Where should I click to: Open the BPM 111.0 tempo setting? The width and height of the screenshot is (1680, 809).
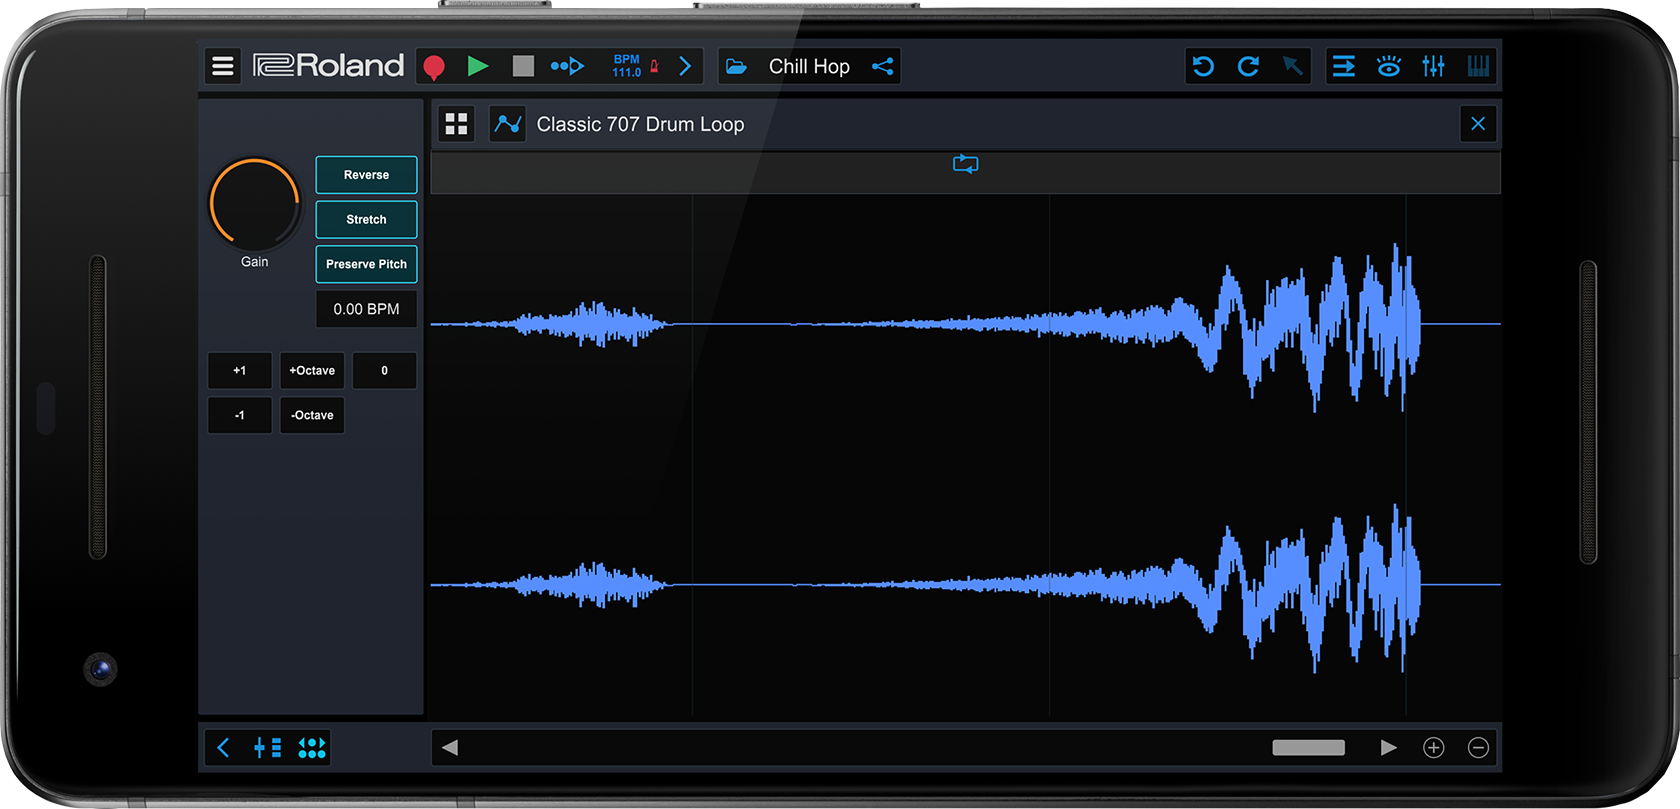(x=627, y=66)
